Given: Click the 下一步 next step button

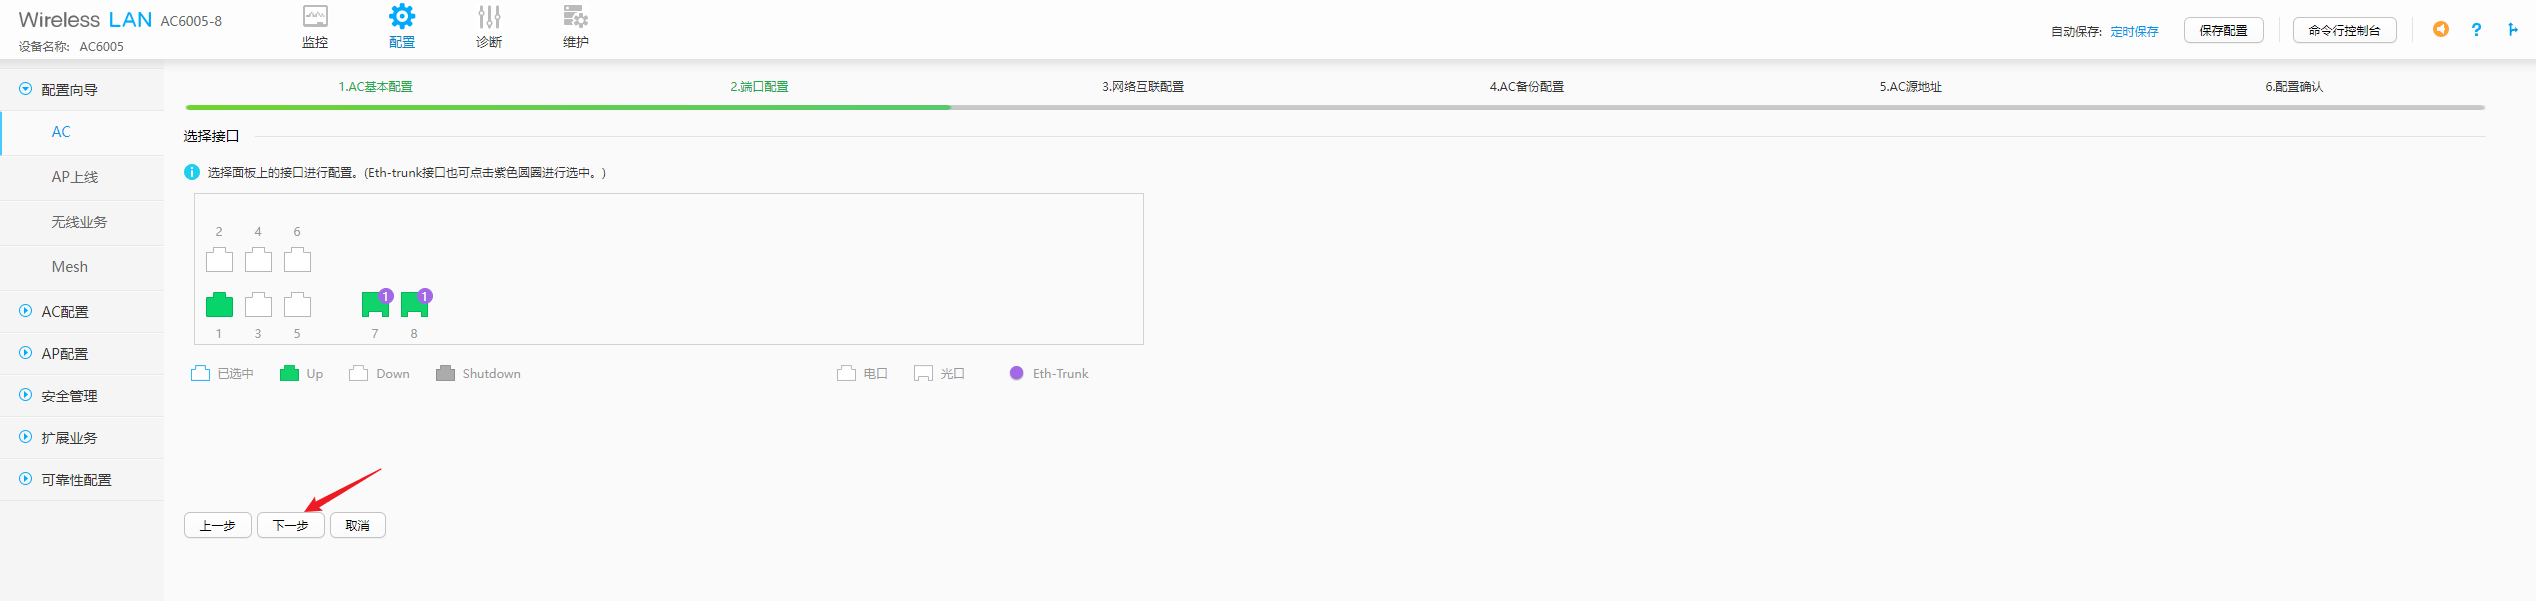Looking at the screenshot, I should [x=290, y=525].
